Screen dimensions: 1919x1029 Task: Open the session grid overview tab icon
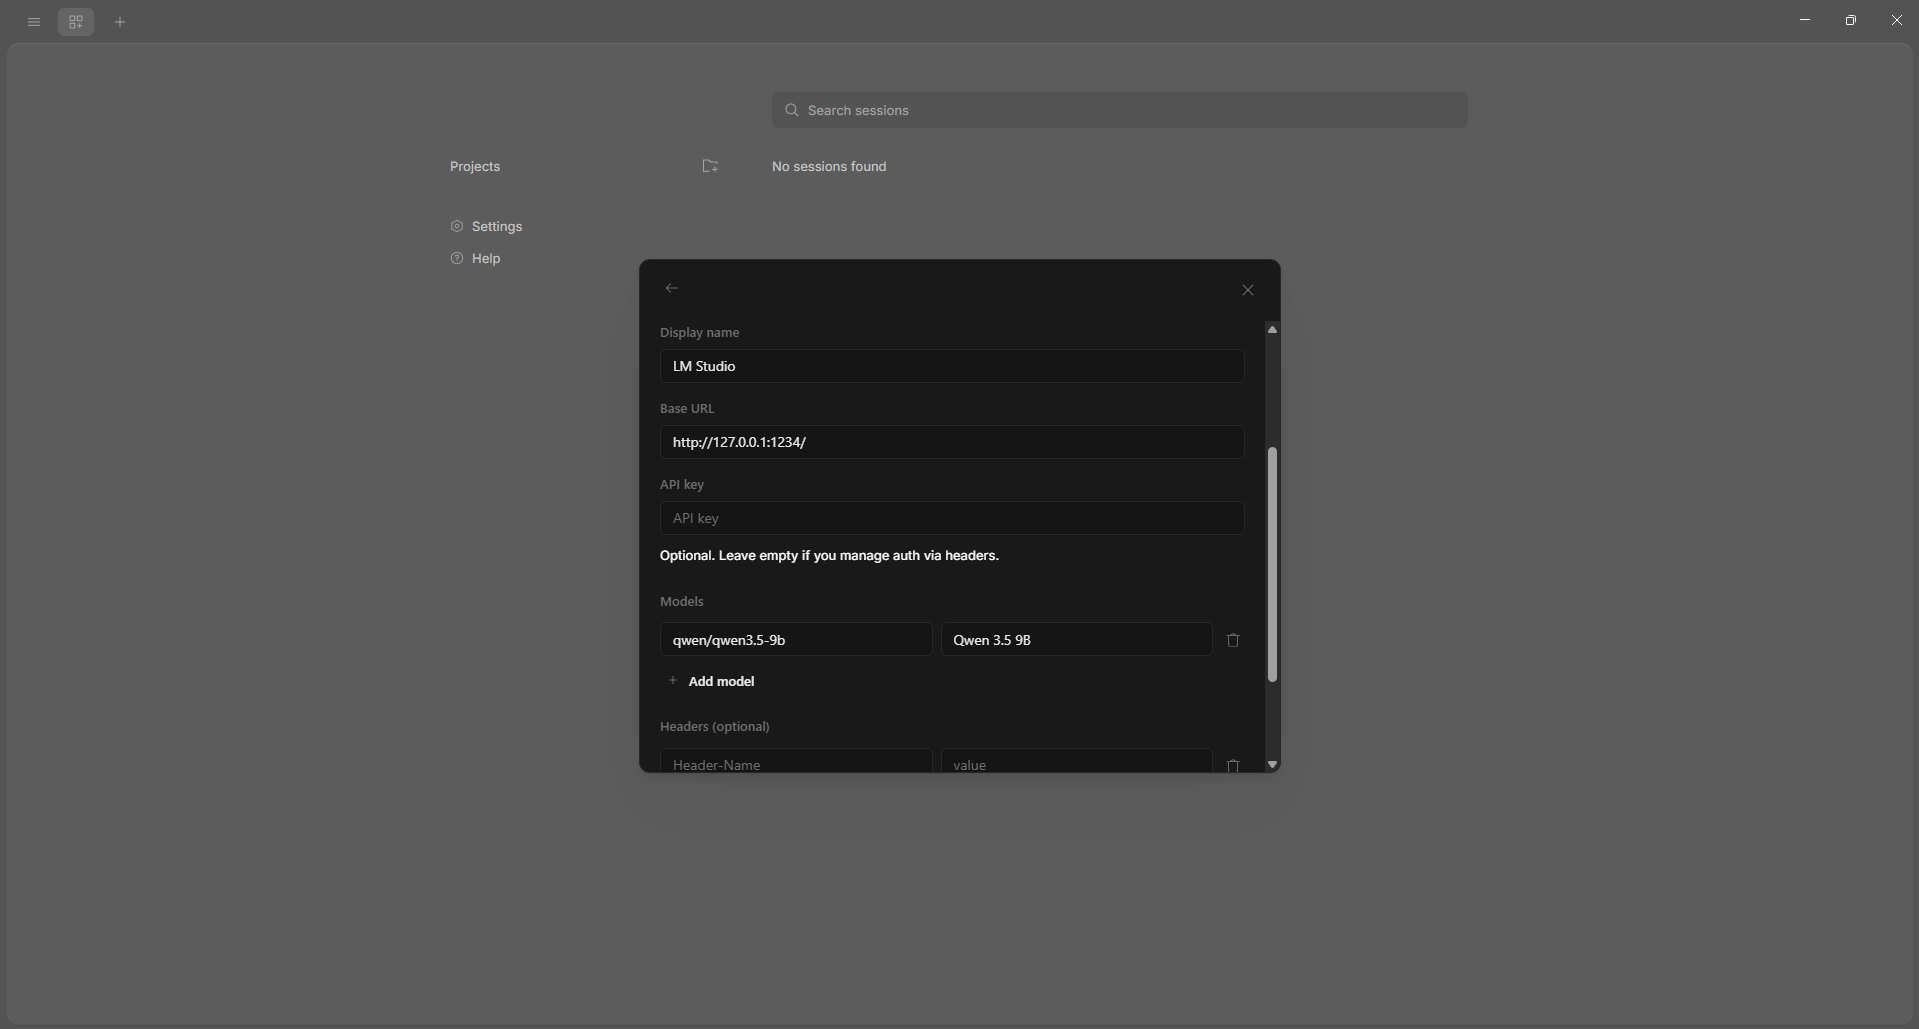76,22
